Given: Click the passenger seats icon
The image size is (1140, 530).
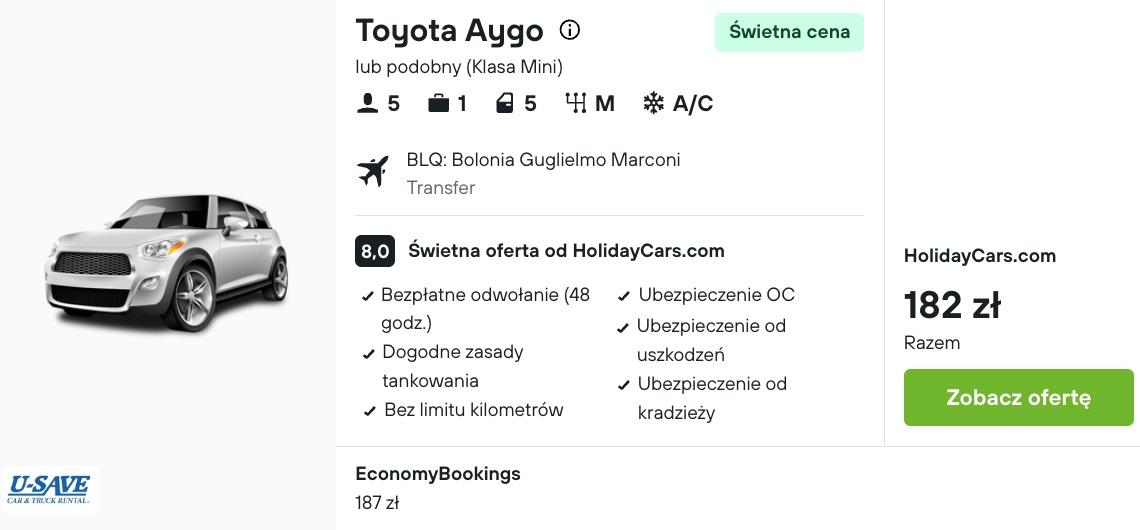Looking at the screenshot, I should click(366, 104).
